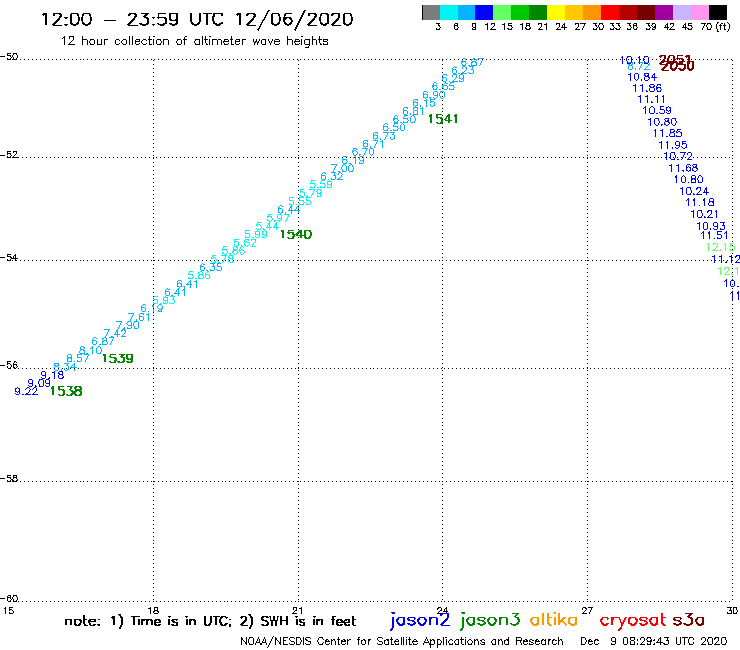Viewport: 740px width, 650px height.
Task: Click the wave height value 11.86
Action: [x=648, y=88]
